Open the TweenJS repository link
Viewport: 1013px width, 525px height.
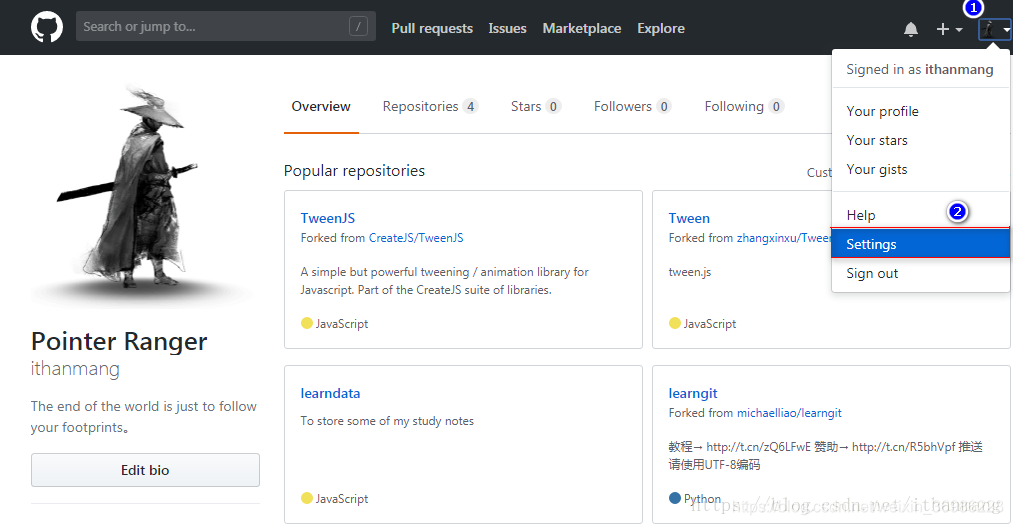(x=328, y=218)
